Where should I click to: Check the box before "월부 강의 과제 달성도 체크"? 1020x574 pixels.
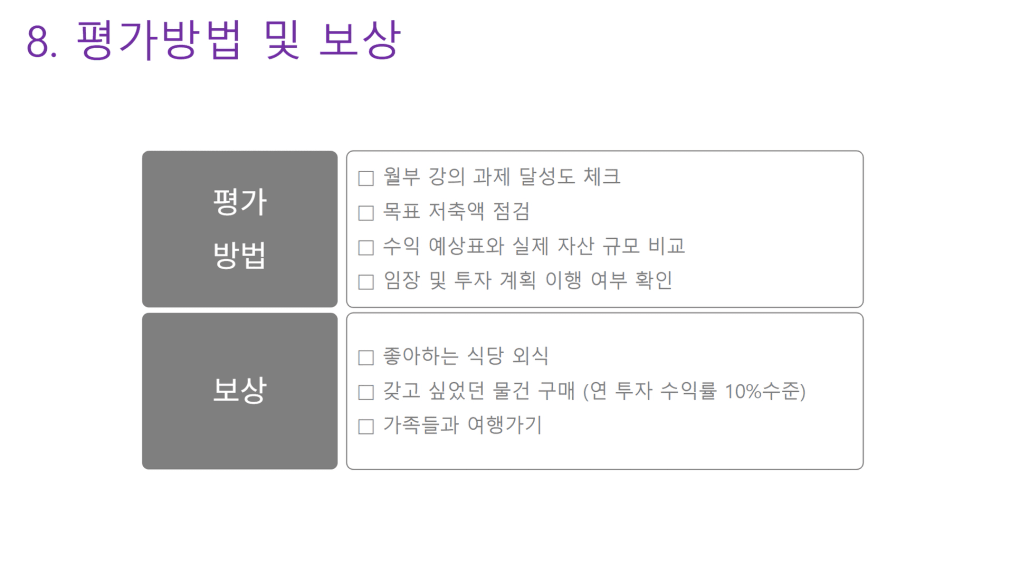click(366, 179)
